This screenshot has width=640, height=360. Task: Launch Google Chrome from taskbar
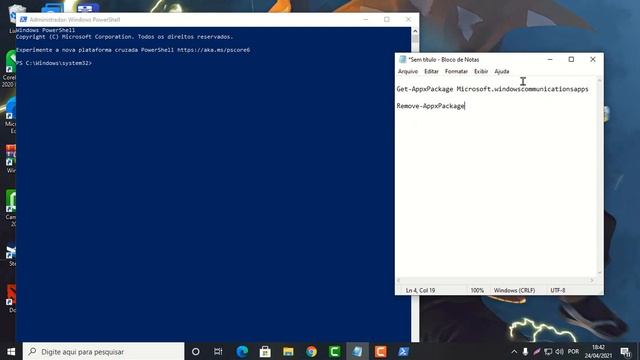pos(311,351)
